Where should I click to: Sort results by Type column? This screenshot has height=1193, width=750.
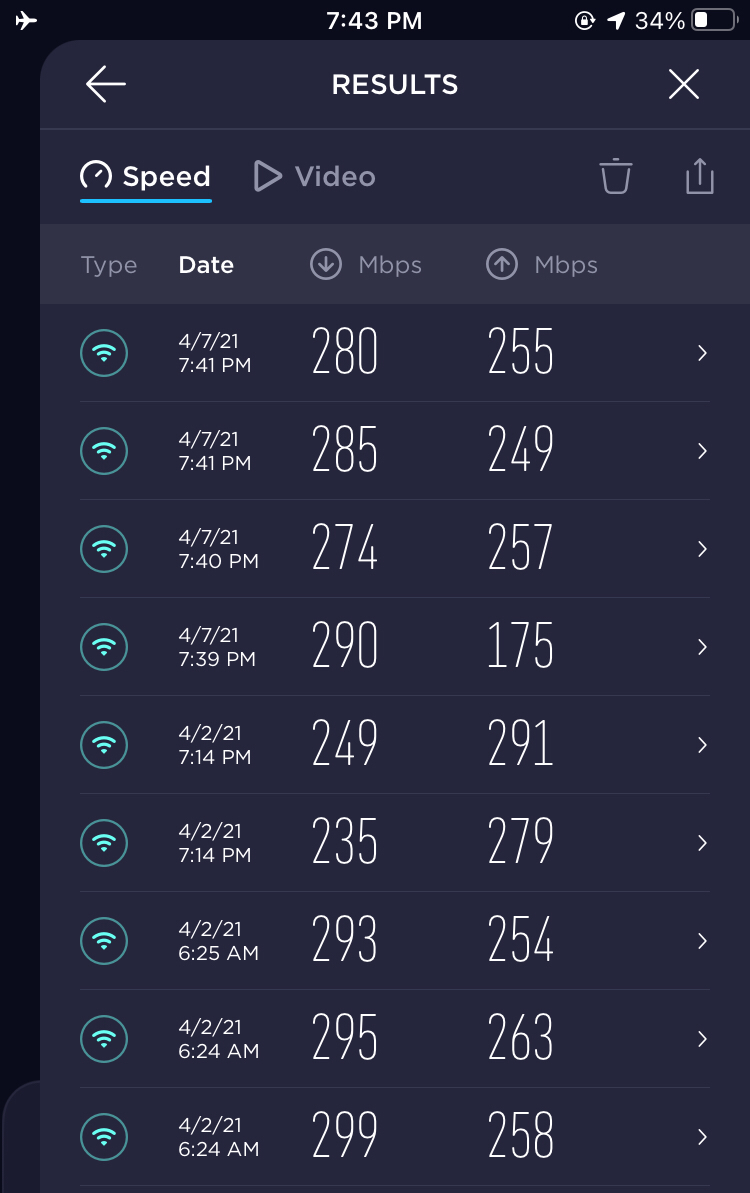coord(109,265)
